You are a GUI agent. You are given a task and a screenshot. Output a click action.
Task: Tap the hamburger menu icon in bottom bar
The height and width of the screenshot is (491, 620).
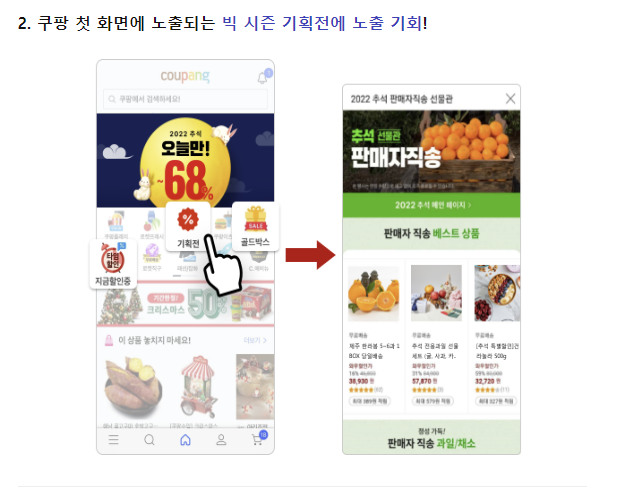click(x=113, y=440)
